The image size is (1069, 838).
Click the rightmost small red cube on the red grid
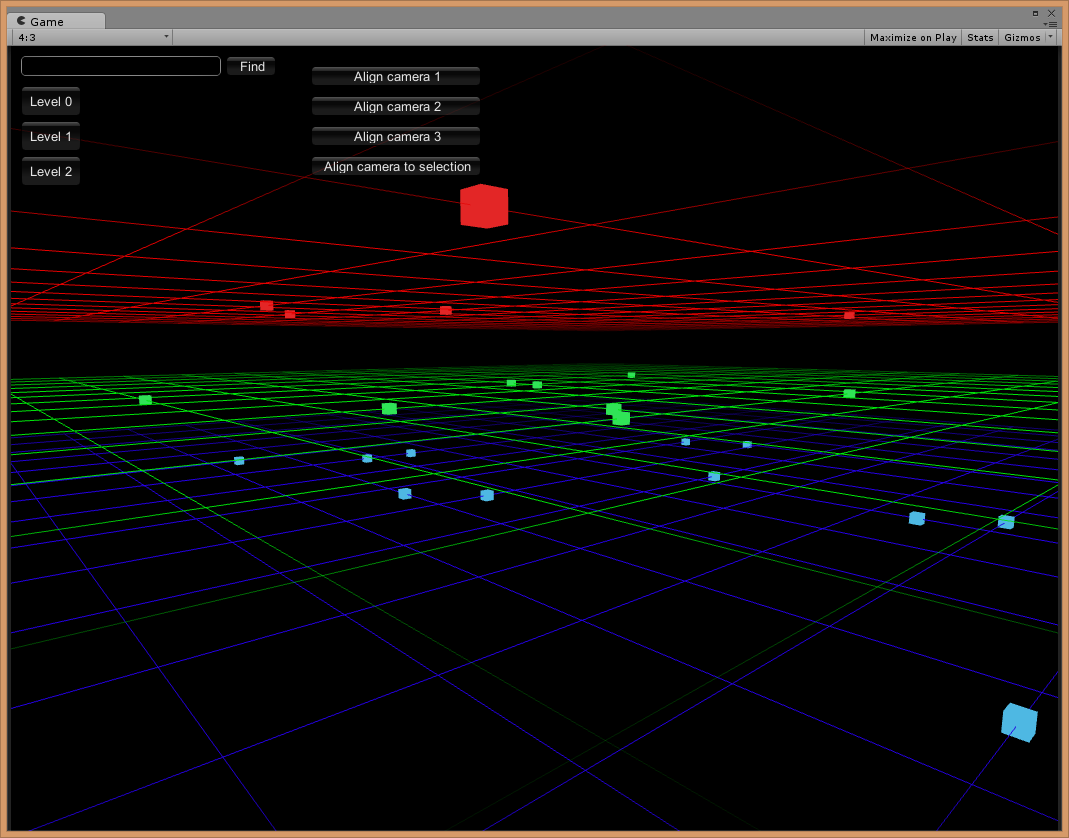[x=849, y=315]
